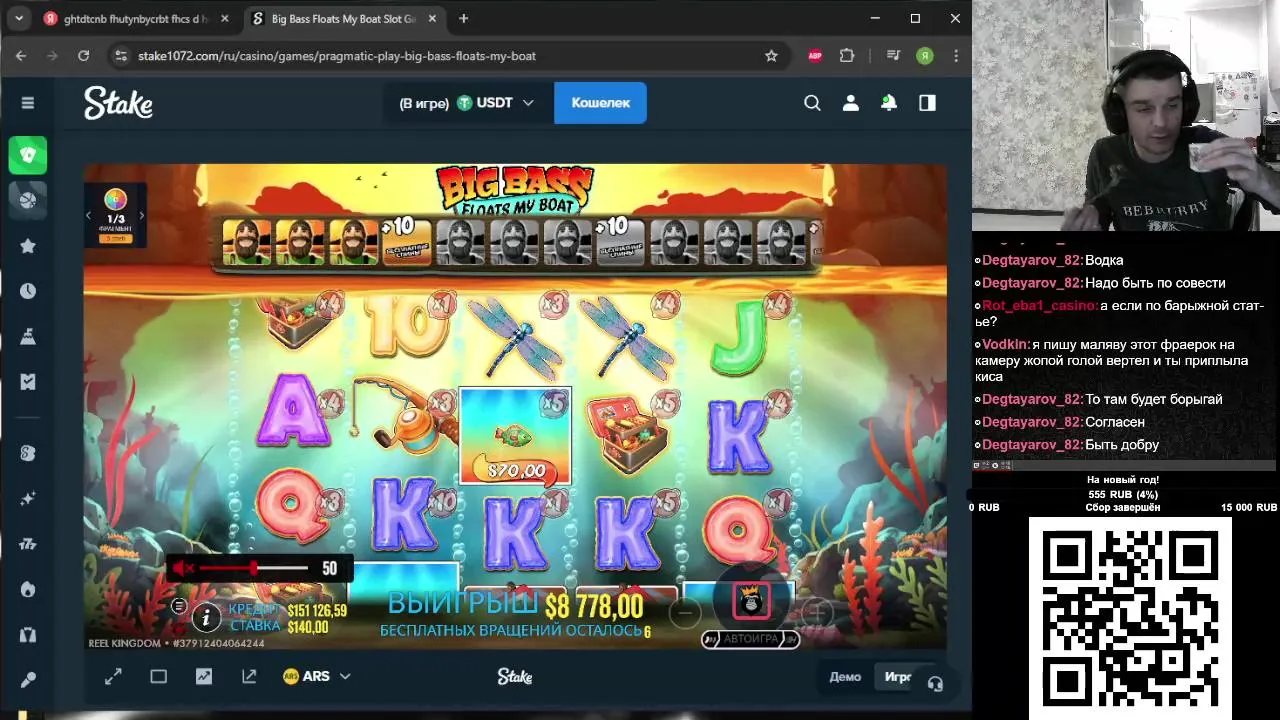Open browser extensions puzzle icon
The image size is (1280, 720).
[847, 56]
